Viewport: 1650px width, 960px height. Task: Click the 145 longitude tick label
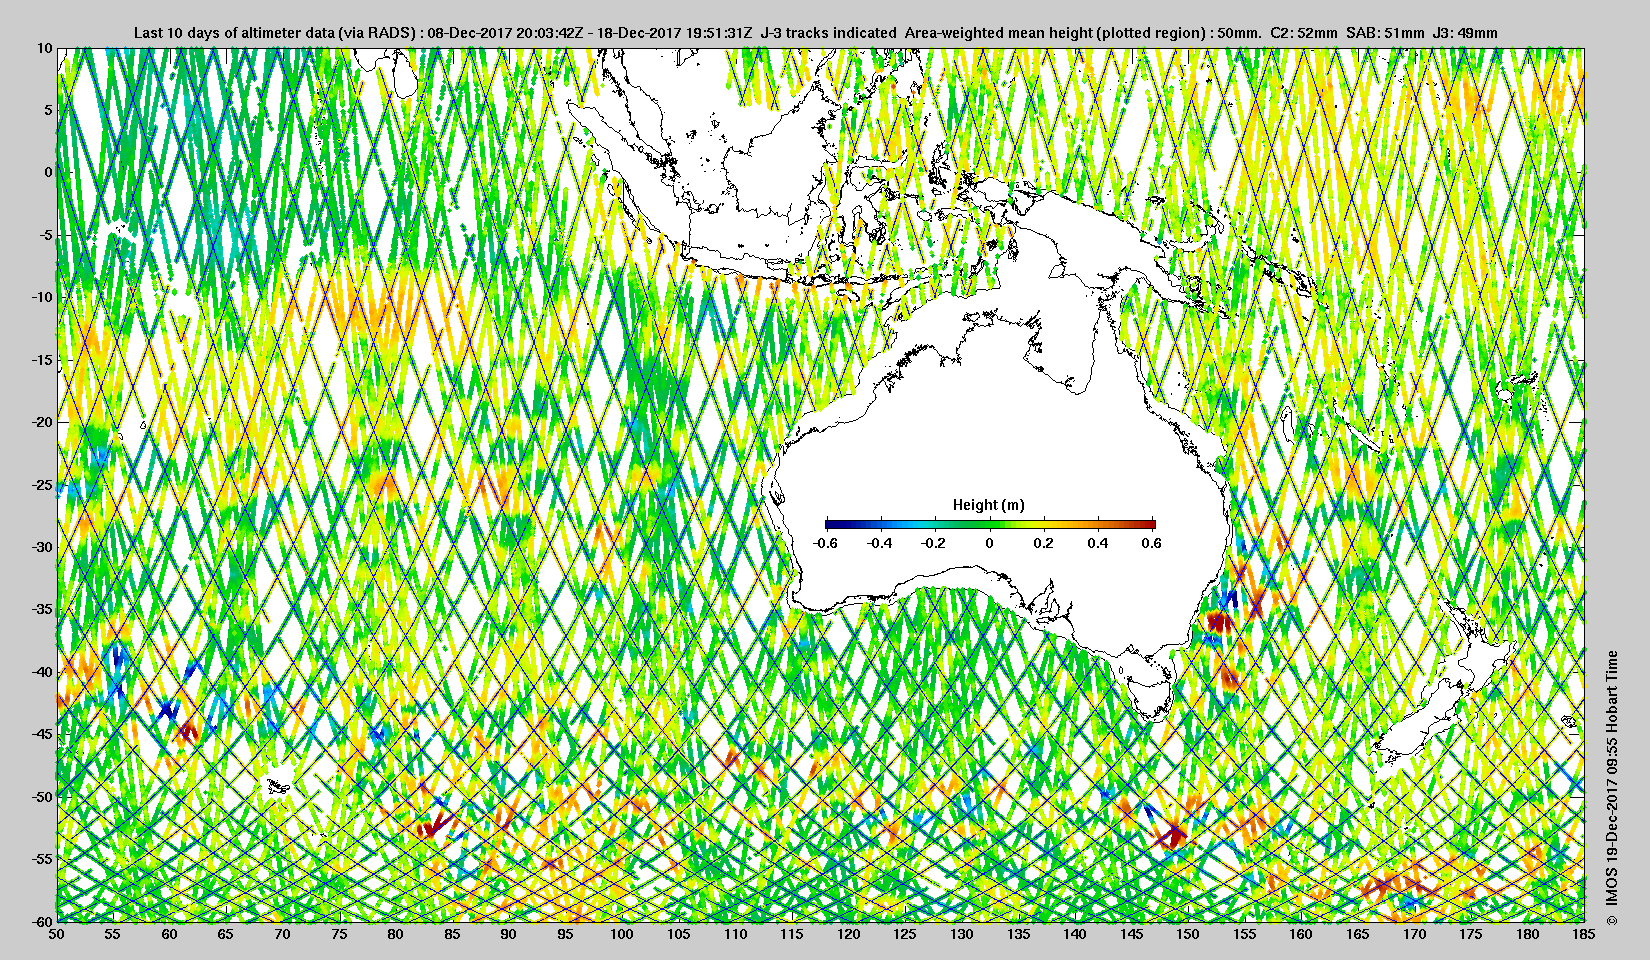coord(1132,935)
